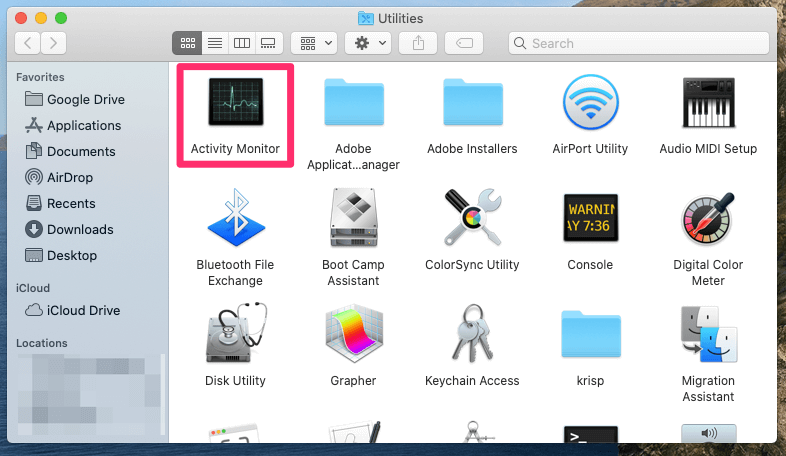
Task: Switch to list view
Action: tap(215, 43)
